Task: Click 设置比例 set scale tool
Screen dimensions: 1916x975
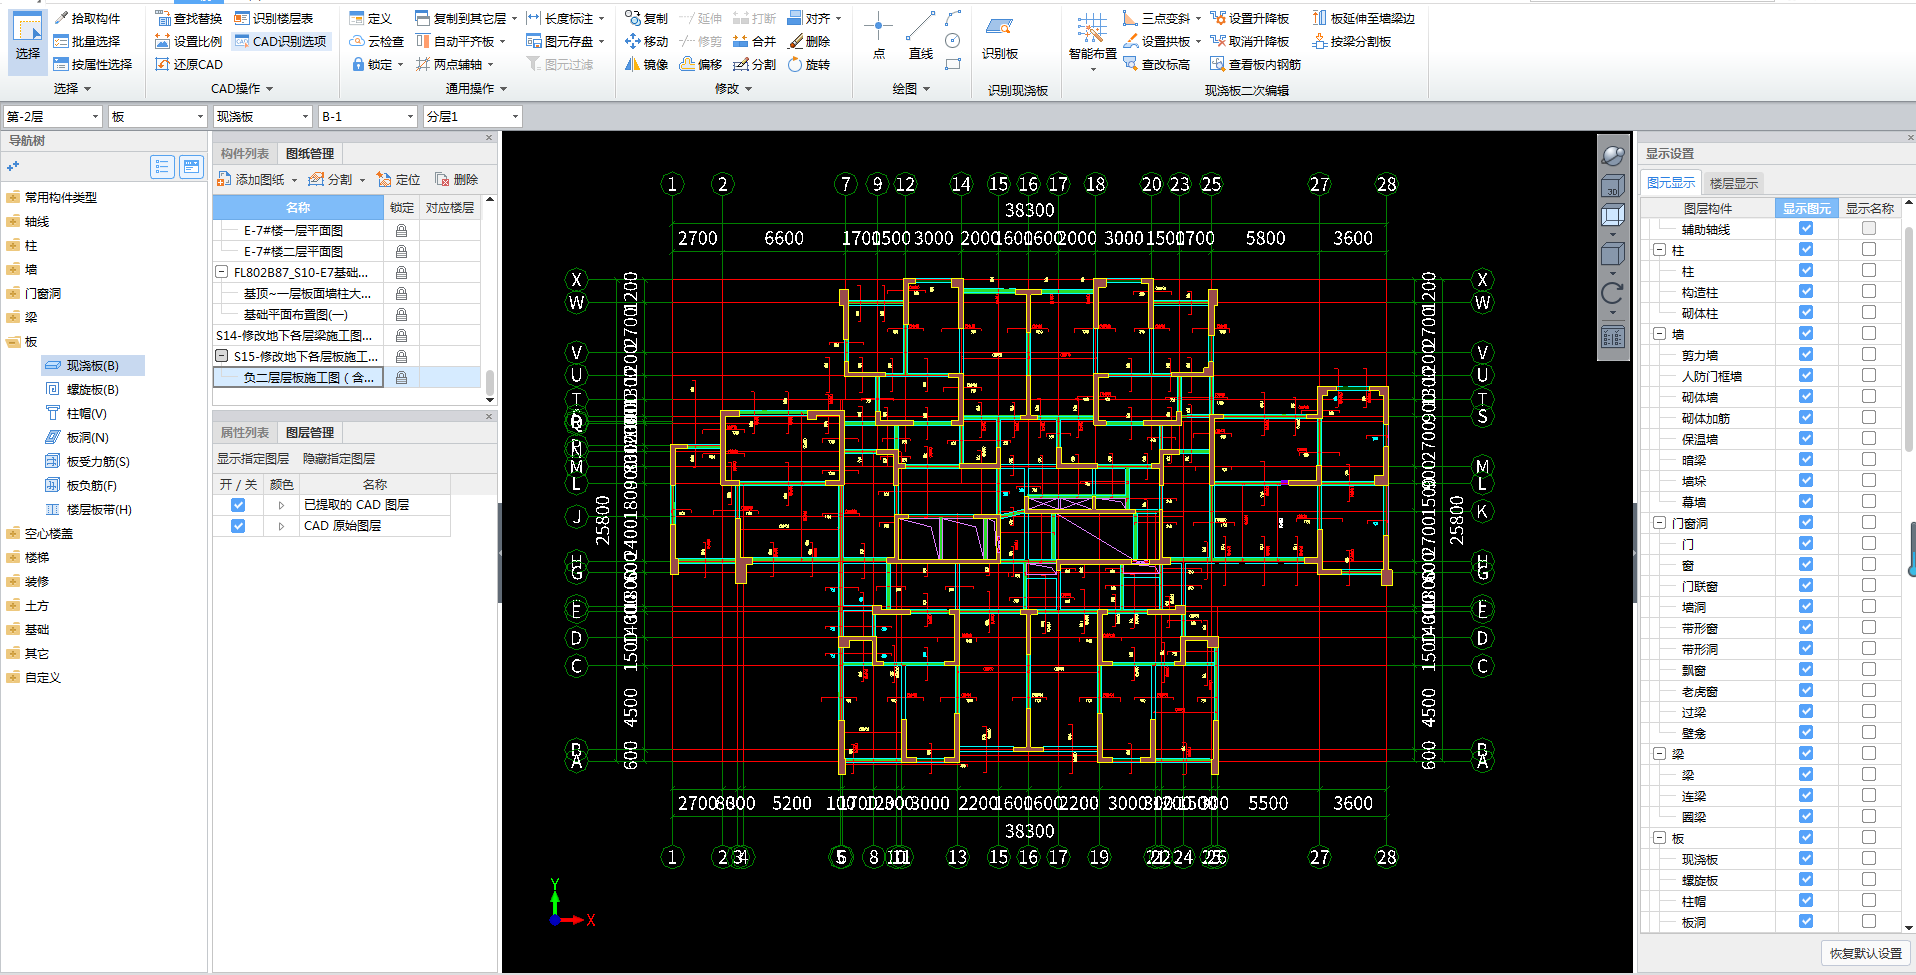Action: (x=189, y=41)
